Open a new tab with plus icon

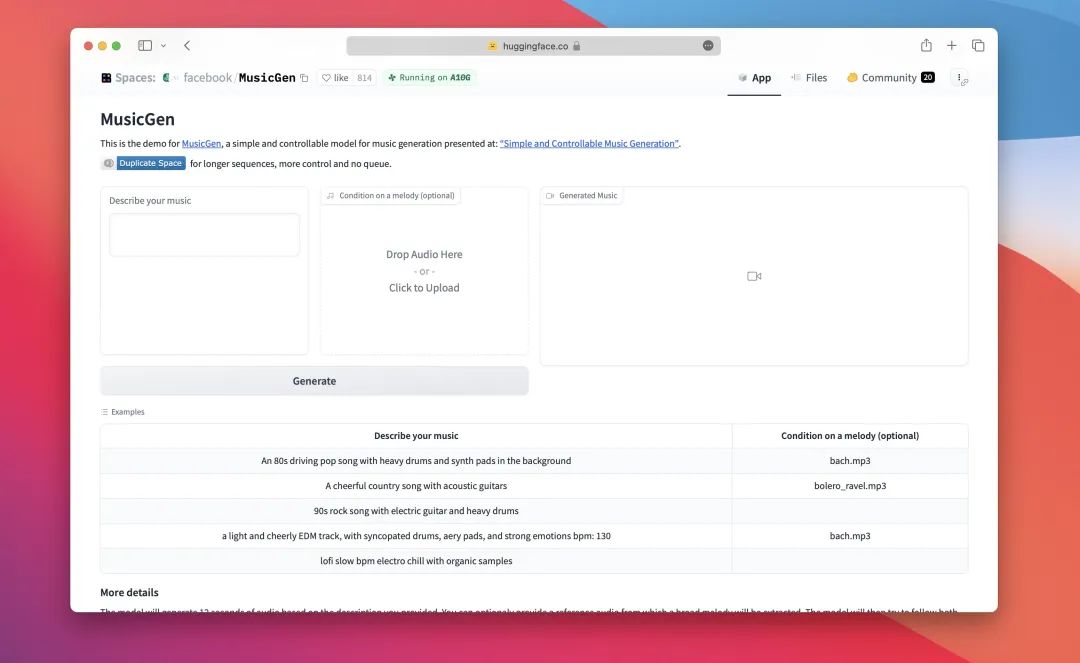(951, 45)
